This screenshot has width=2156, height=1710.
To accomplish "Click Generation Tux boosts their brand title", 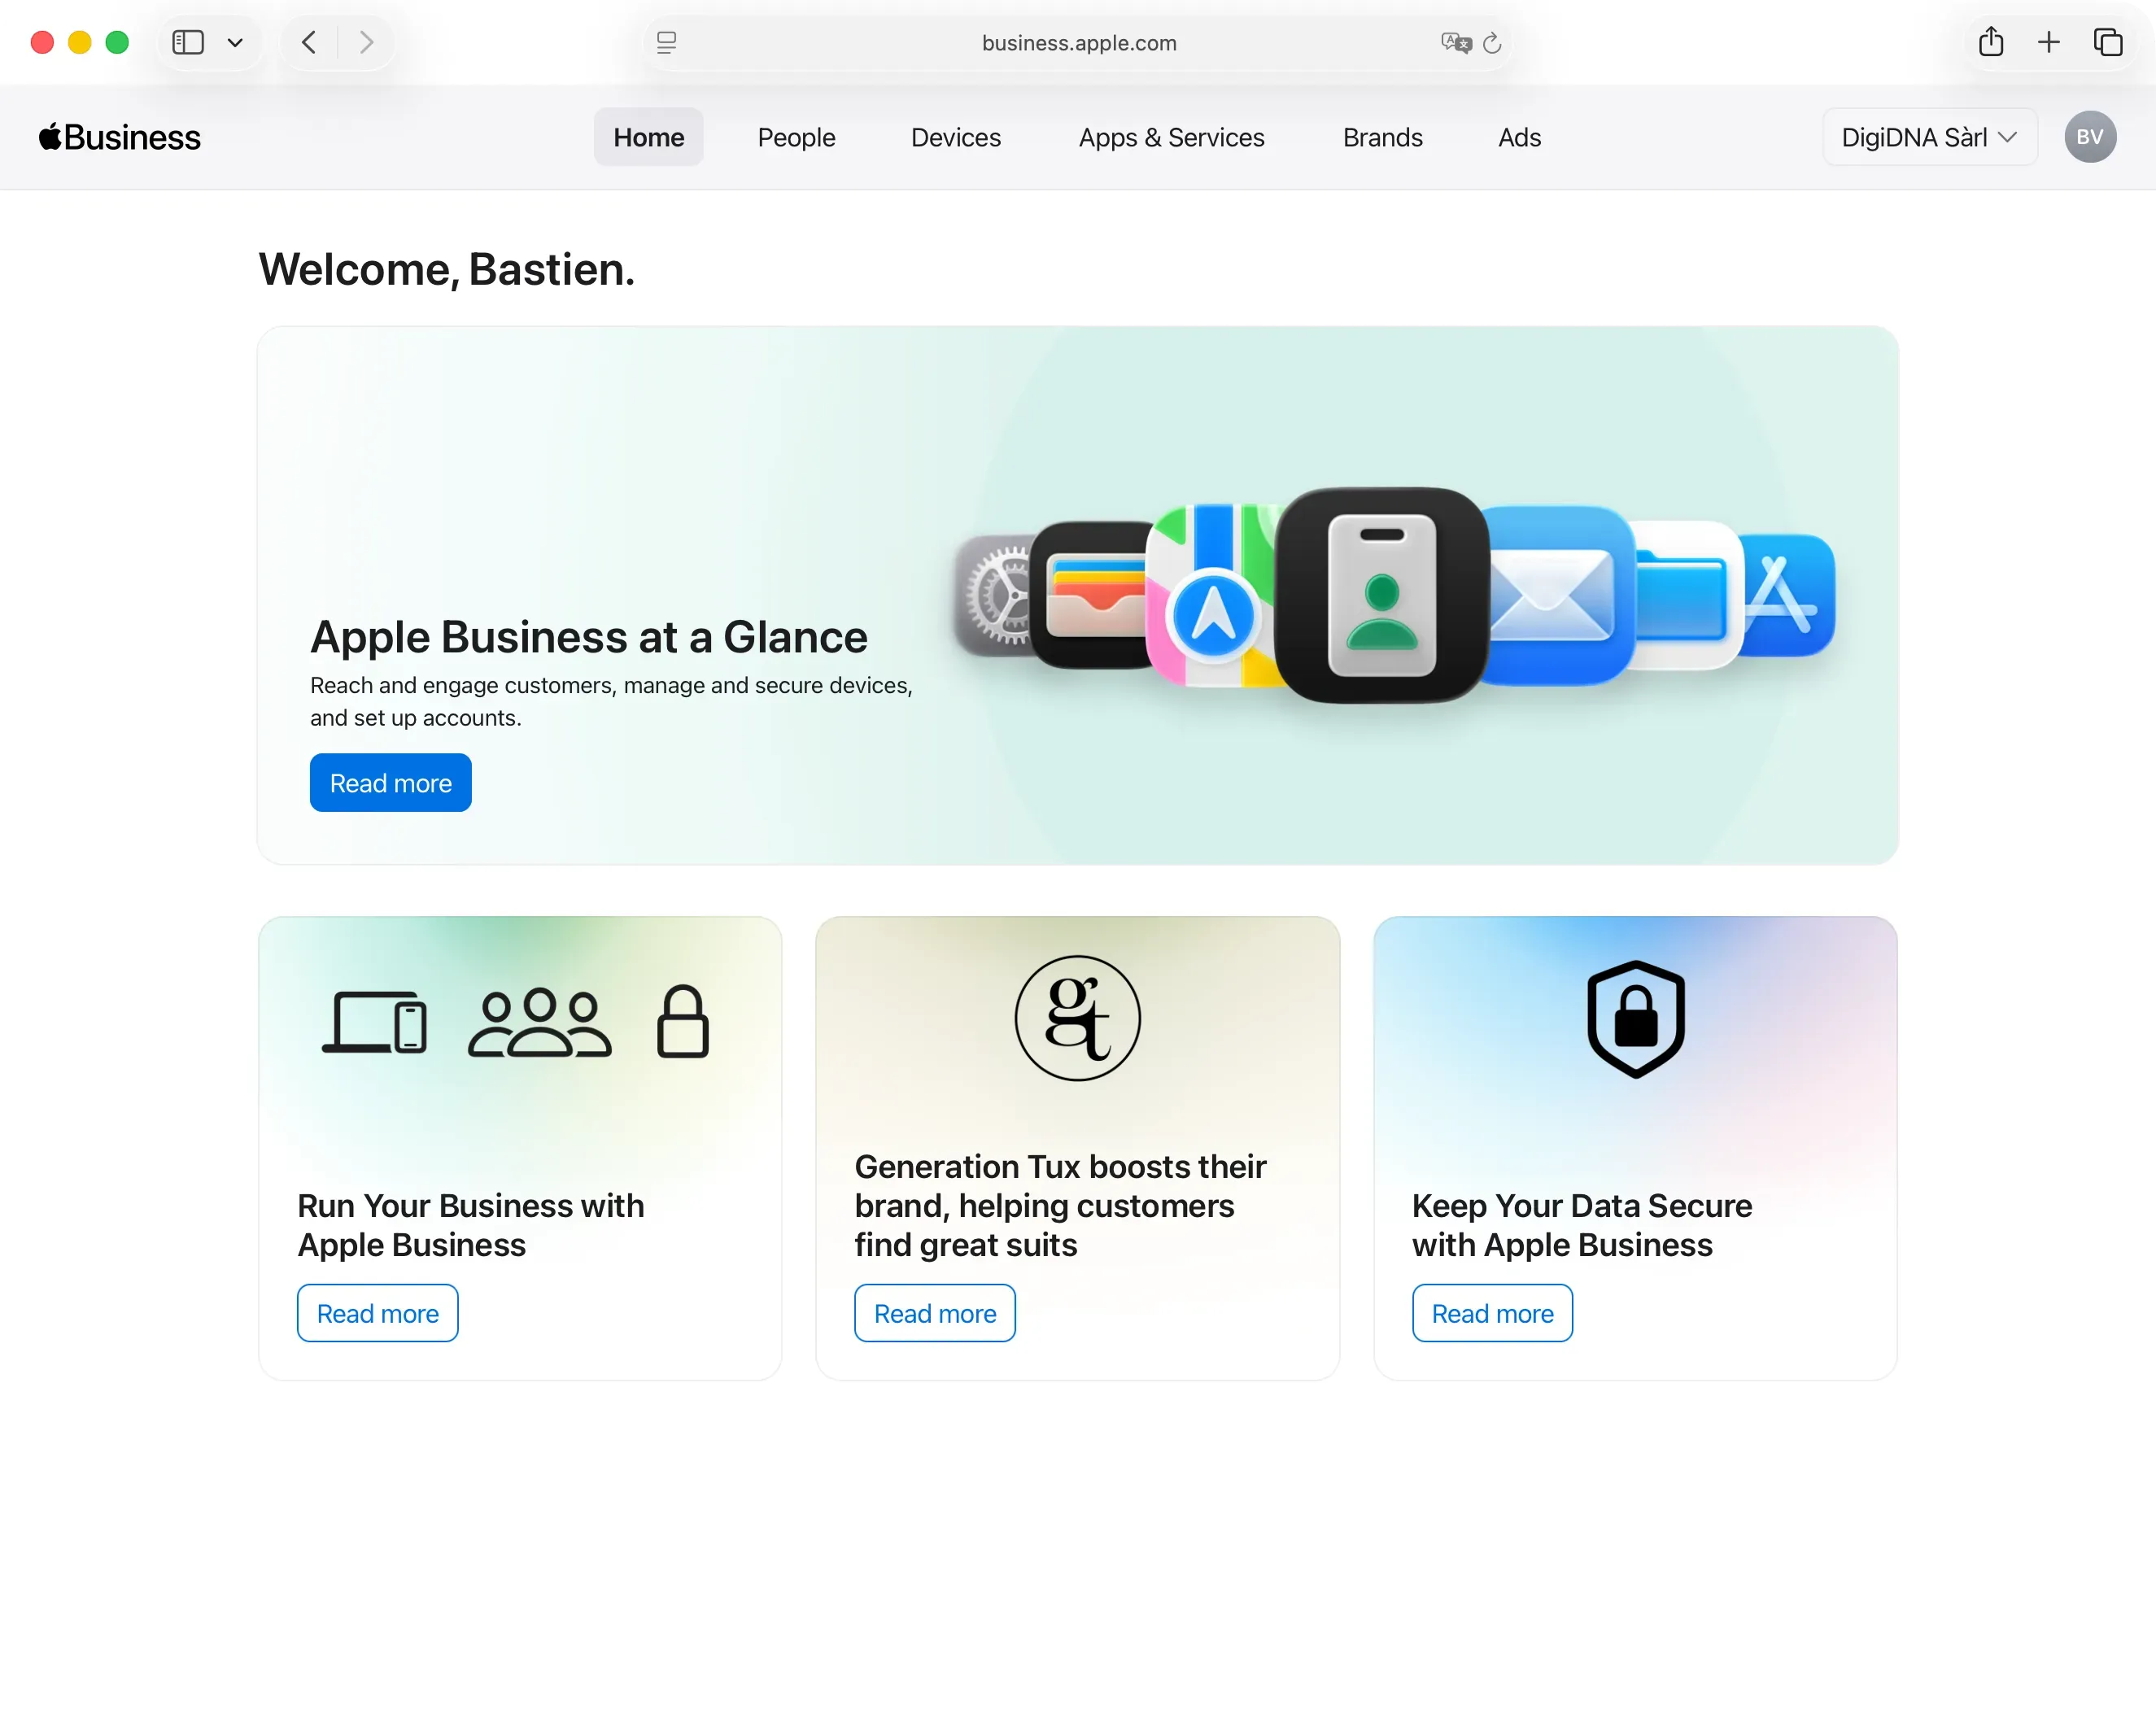I will tap(1060, 1205).
